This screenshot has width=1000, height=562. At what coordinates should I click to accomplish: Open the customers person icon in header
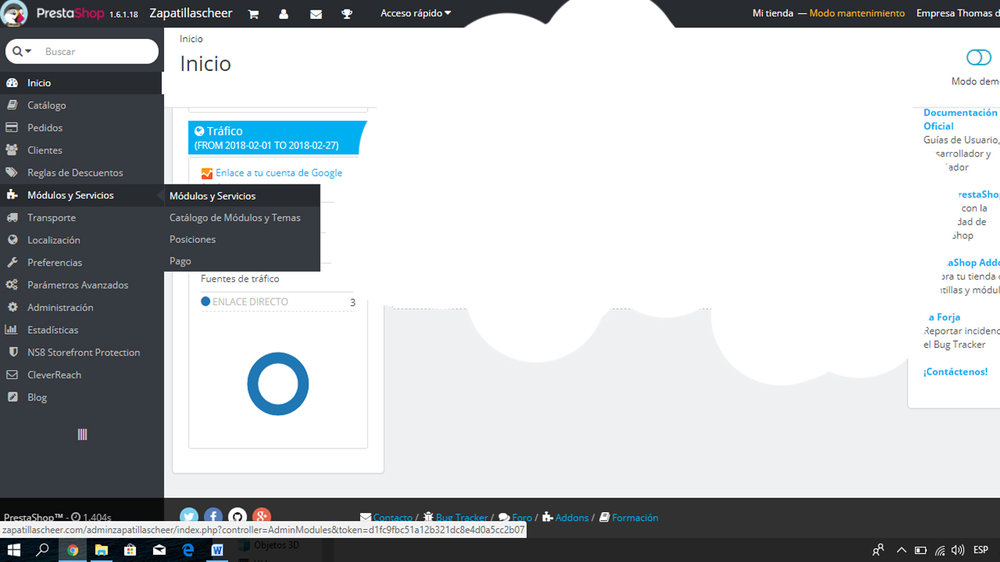coord(284,14)
